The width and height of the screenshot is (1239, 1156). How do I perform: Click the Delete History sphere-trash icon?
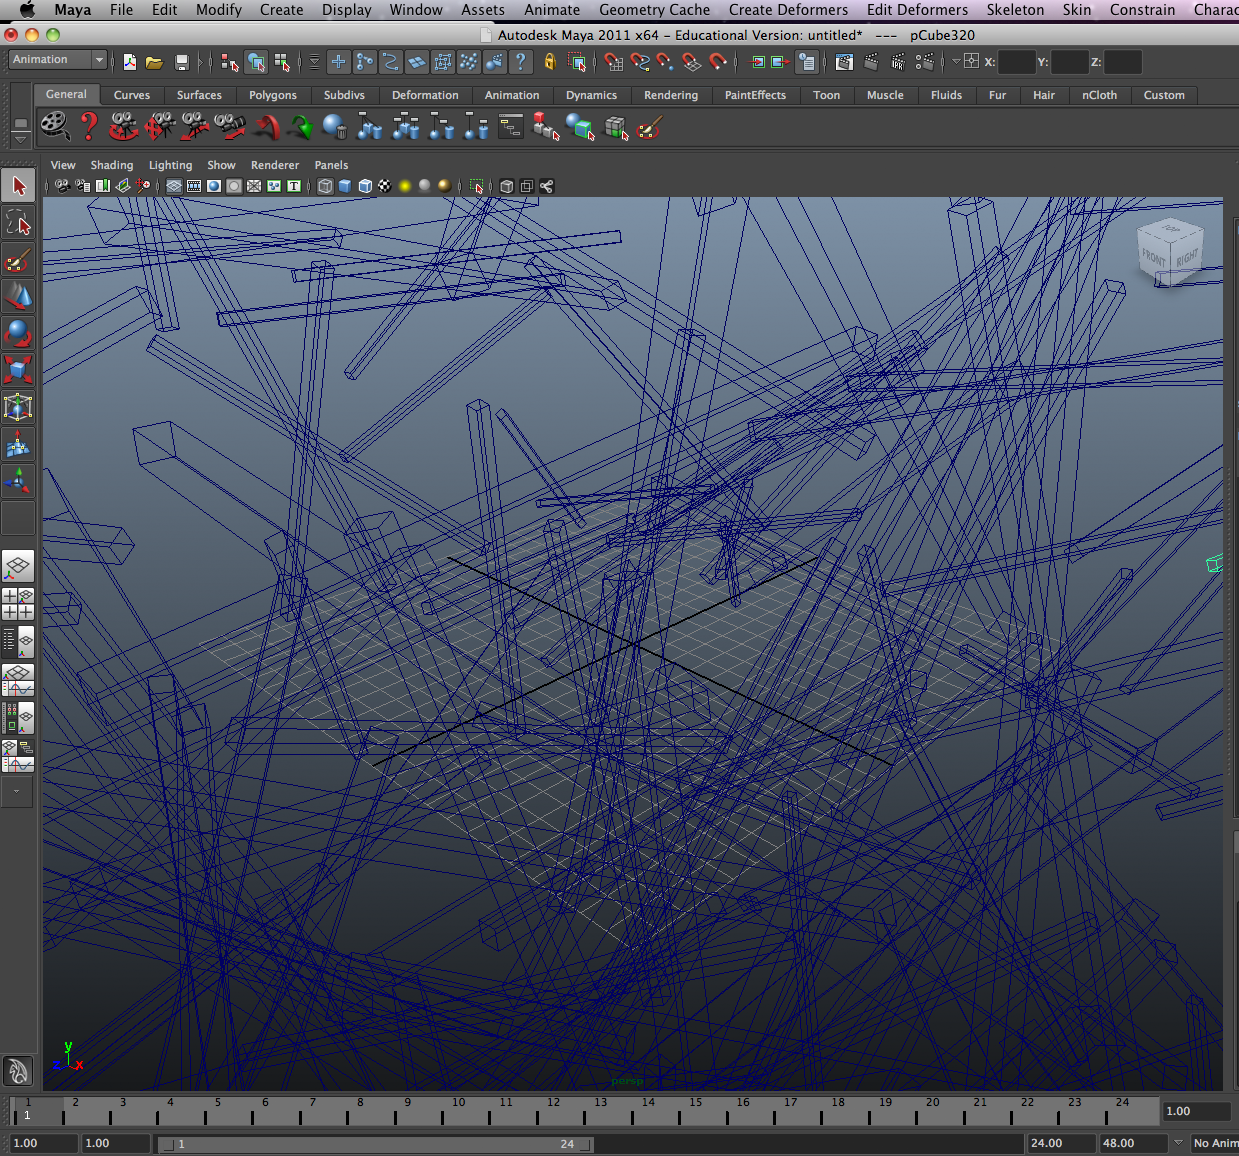pos(335,127)
